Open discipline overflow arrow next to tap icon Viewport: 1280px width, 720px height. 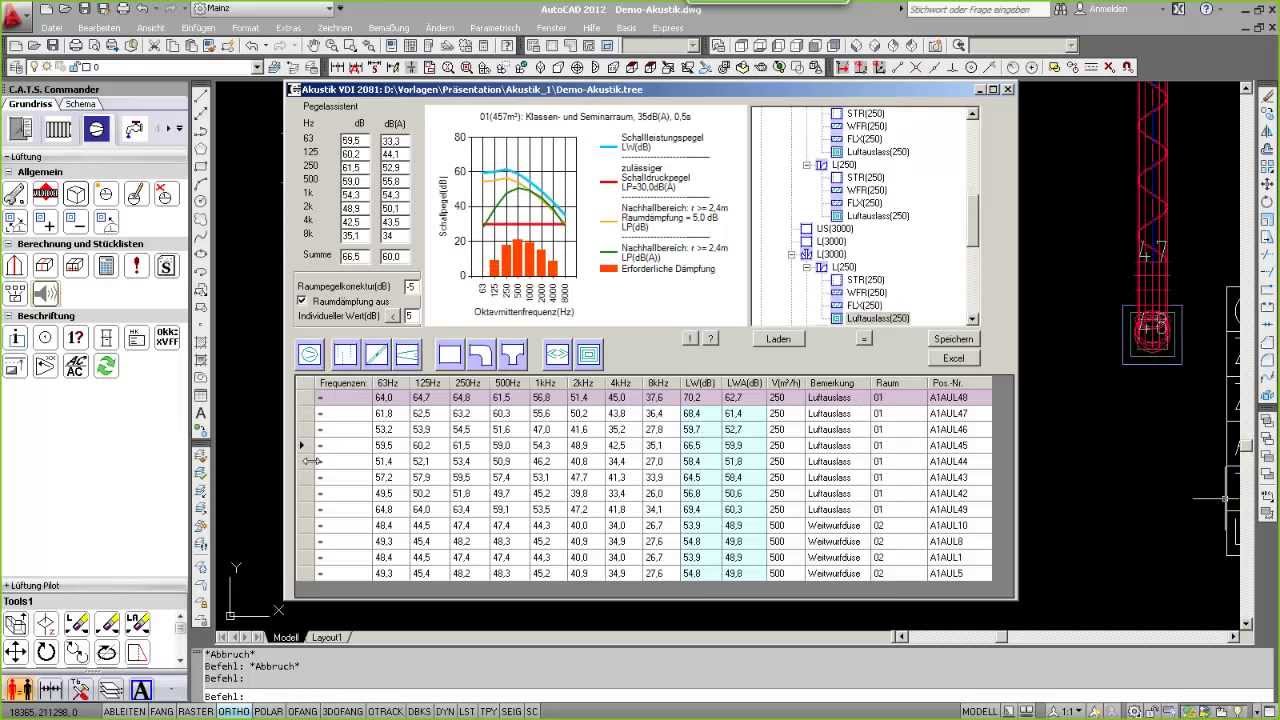[x=179, y=129]
